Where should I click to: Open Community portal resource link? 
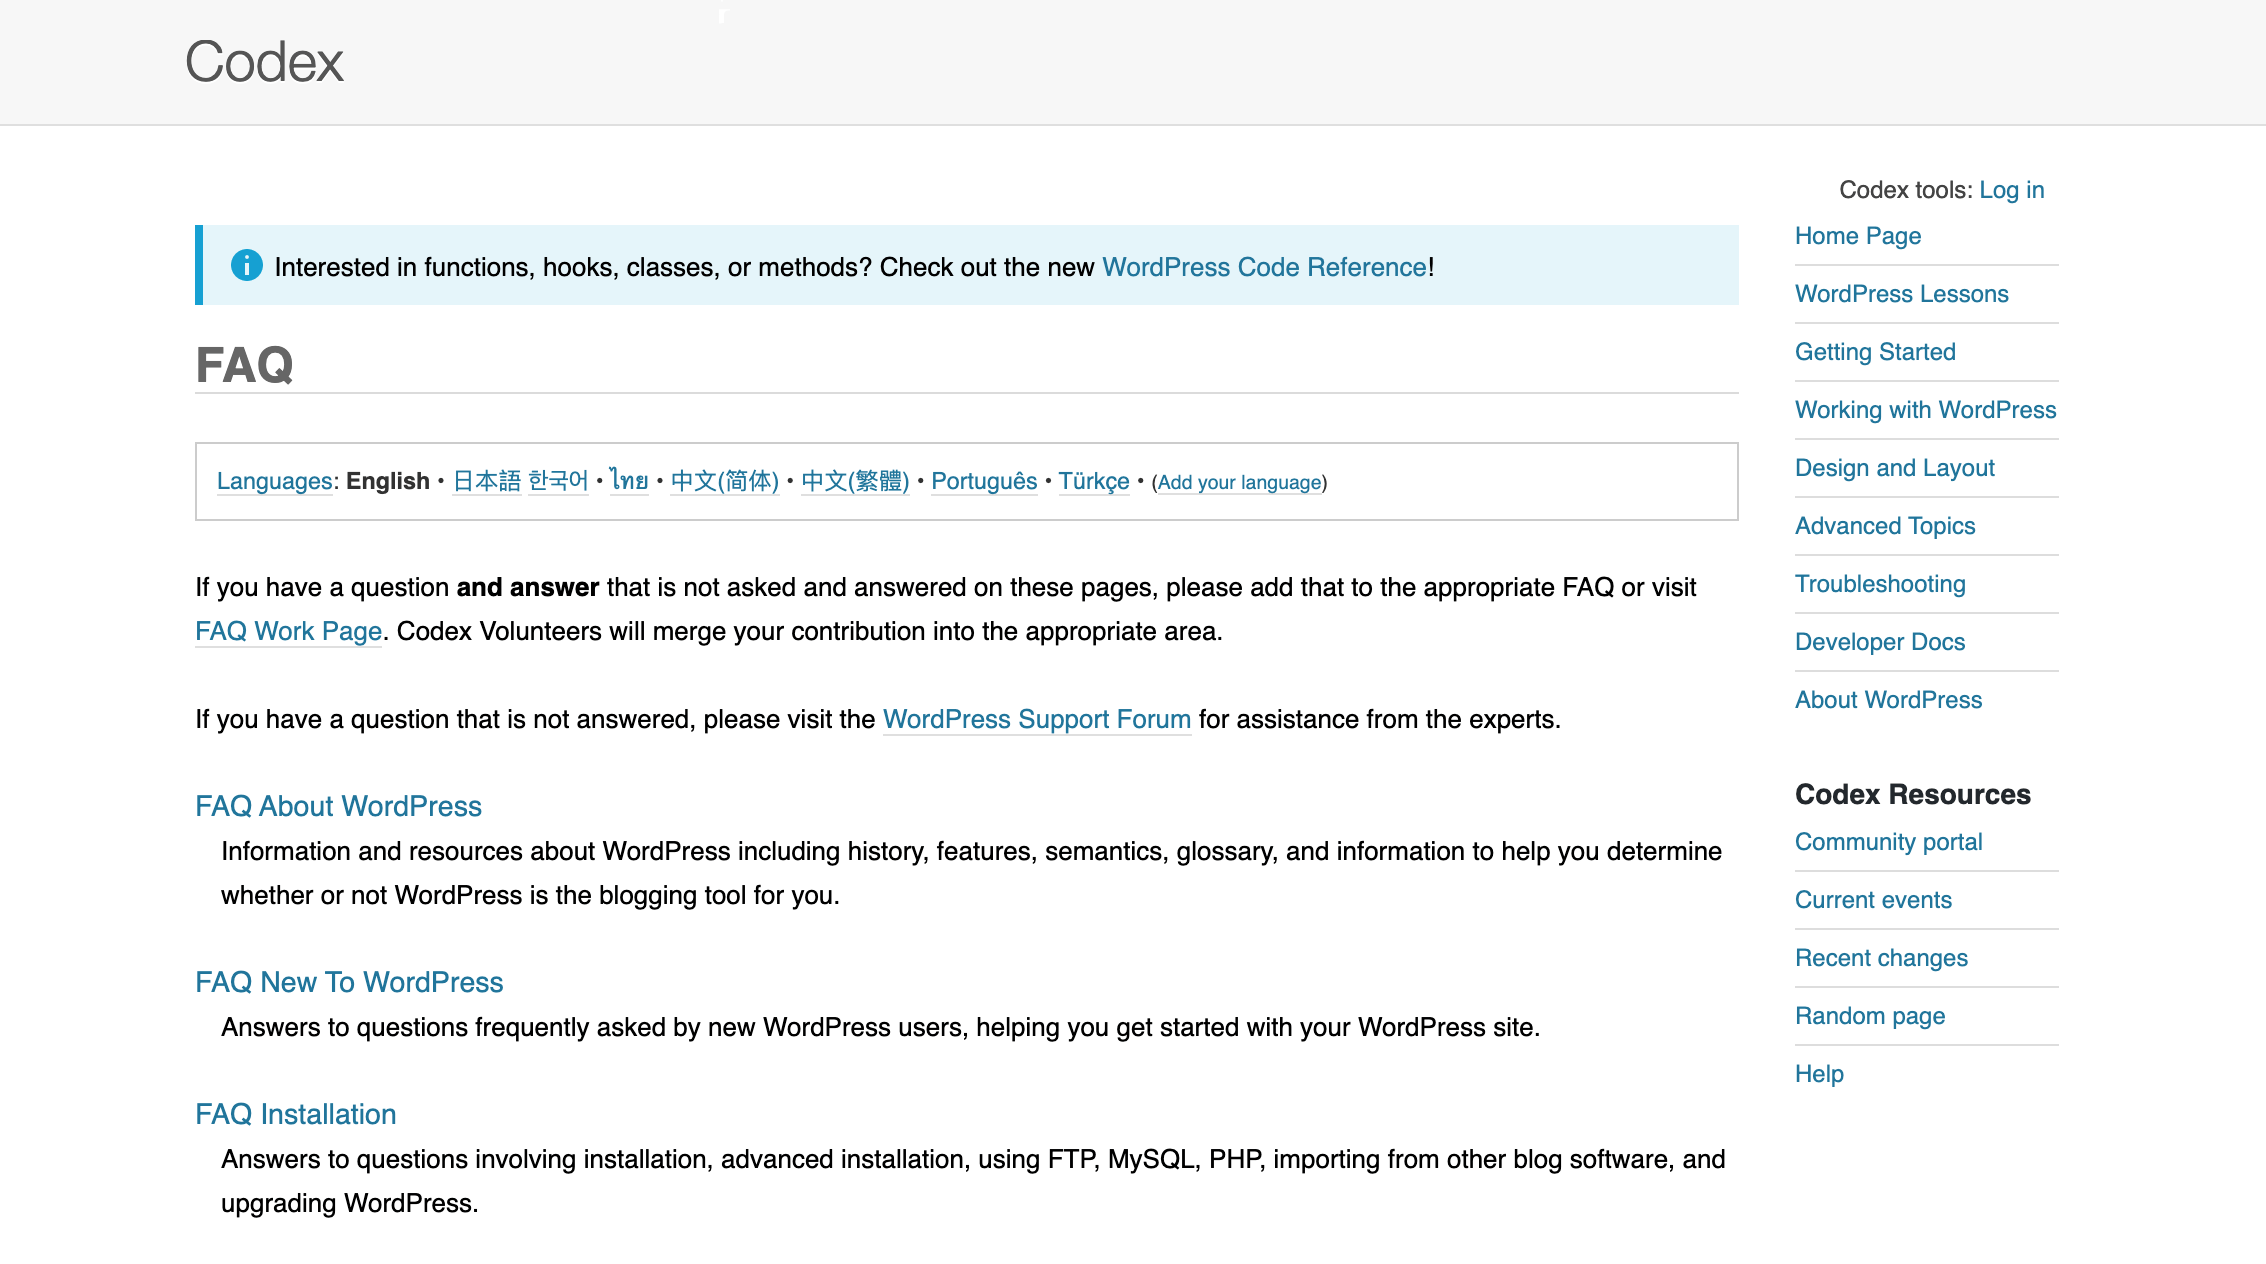click(1888, 842)
